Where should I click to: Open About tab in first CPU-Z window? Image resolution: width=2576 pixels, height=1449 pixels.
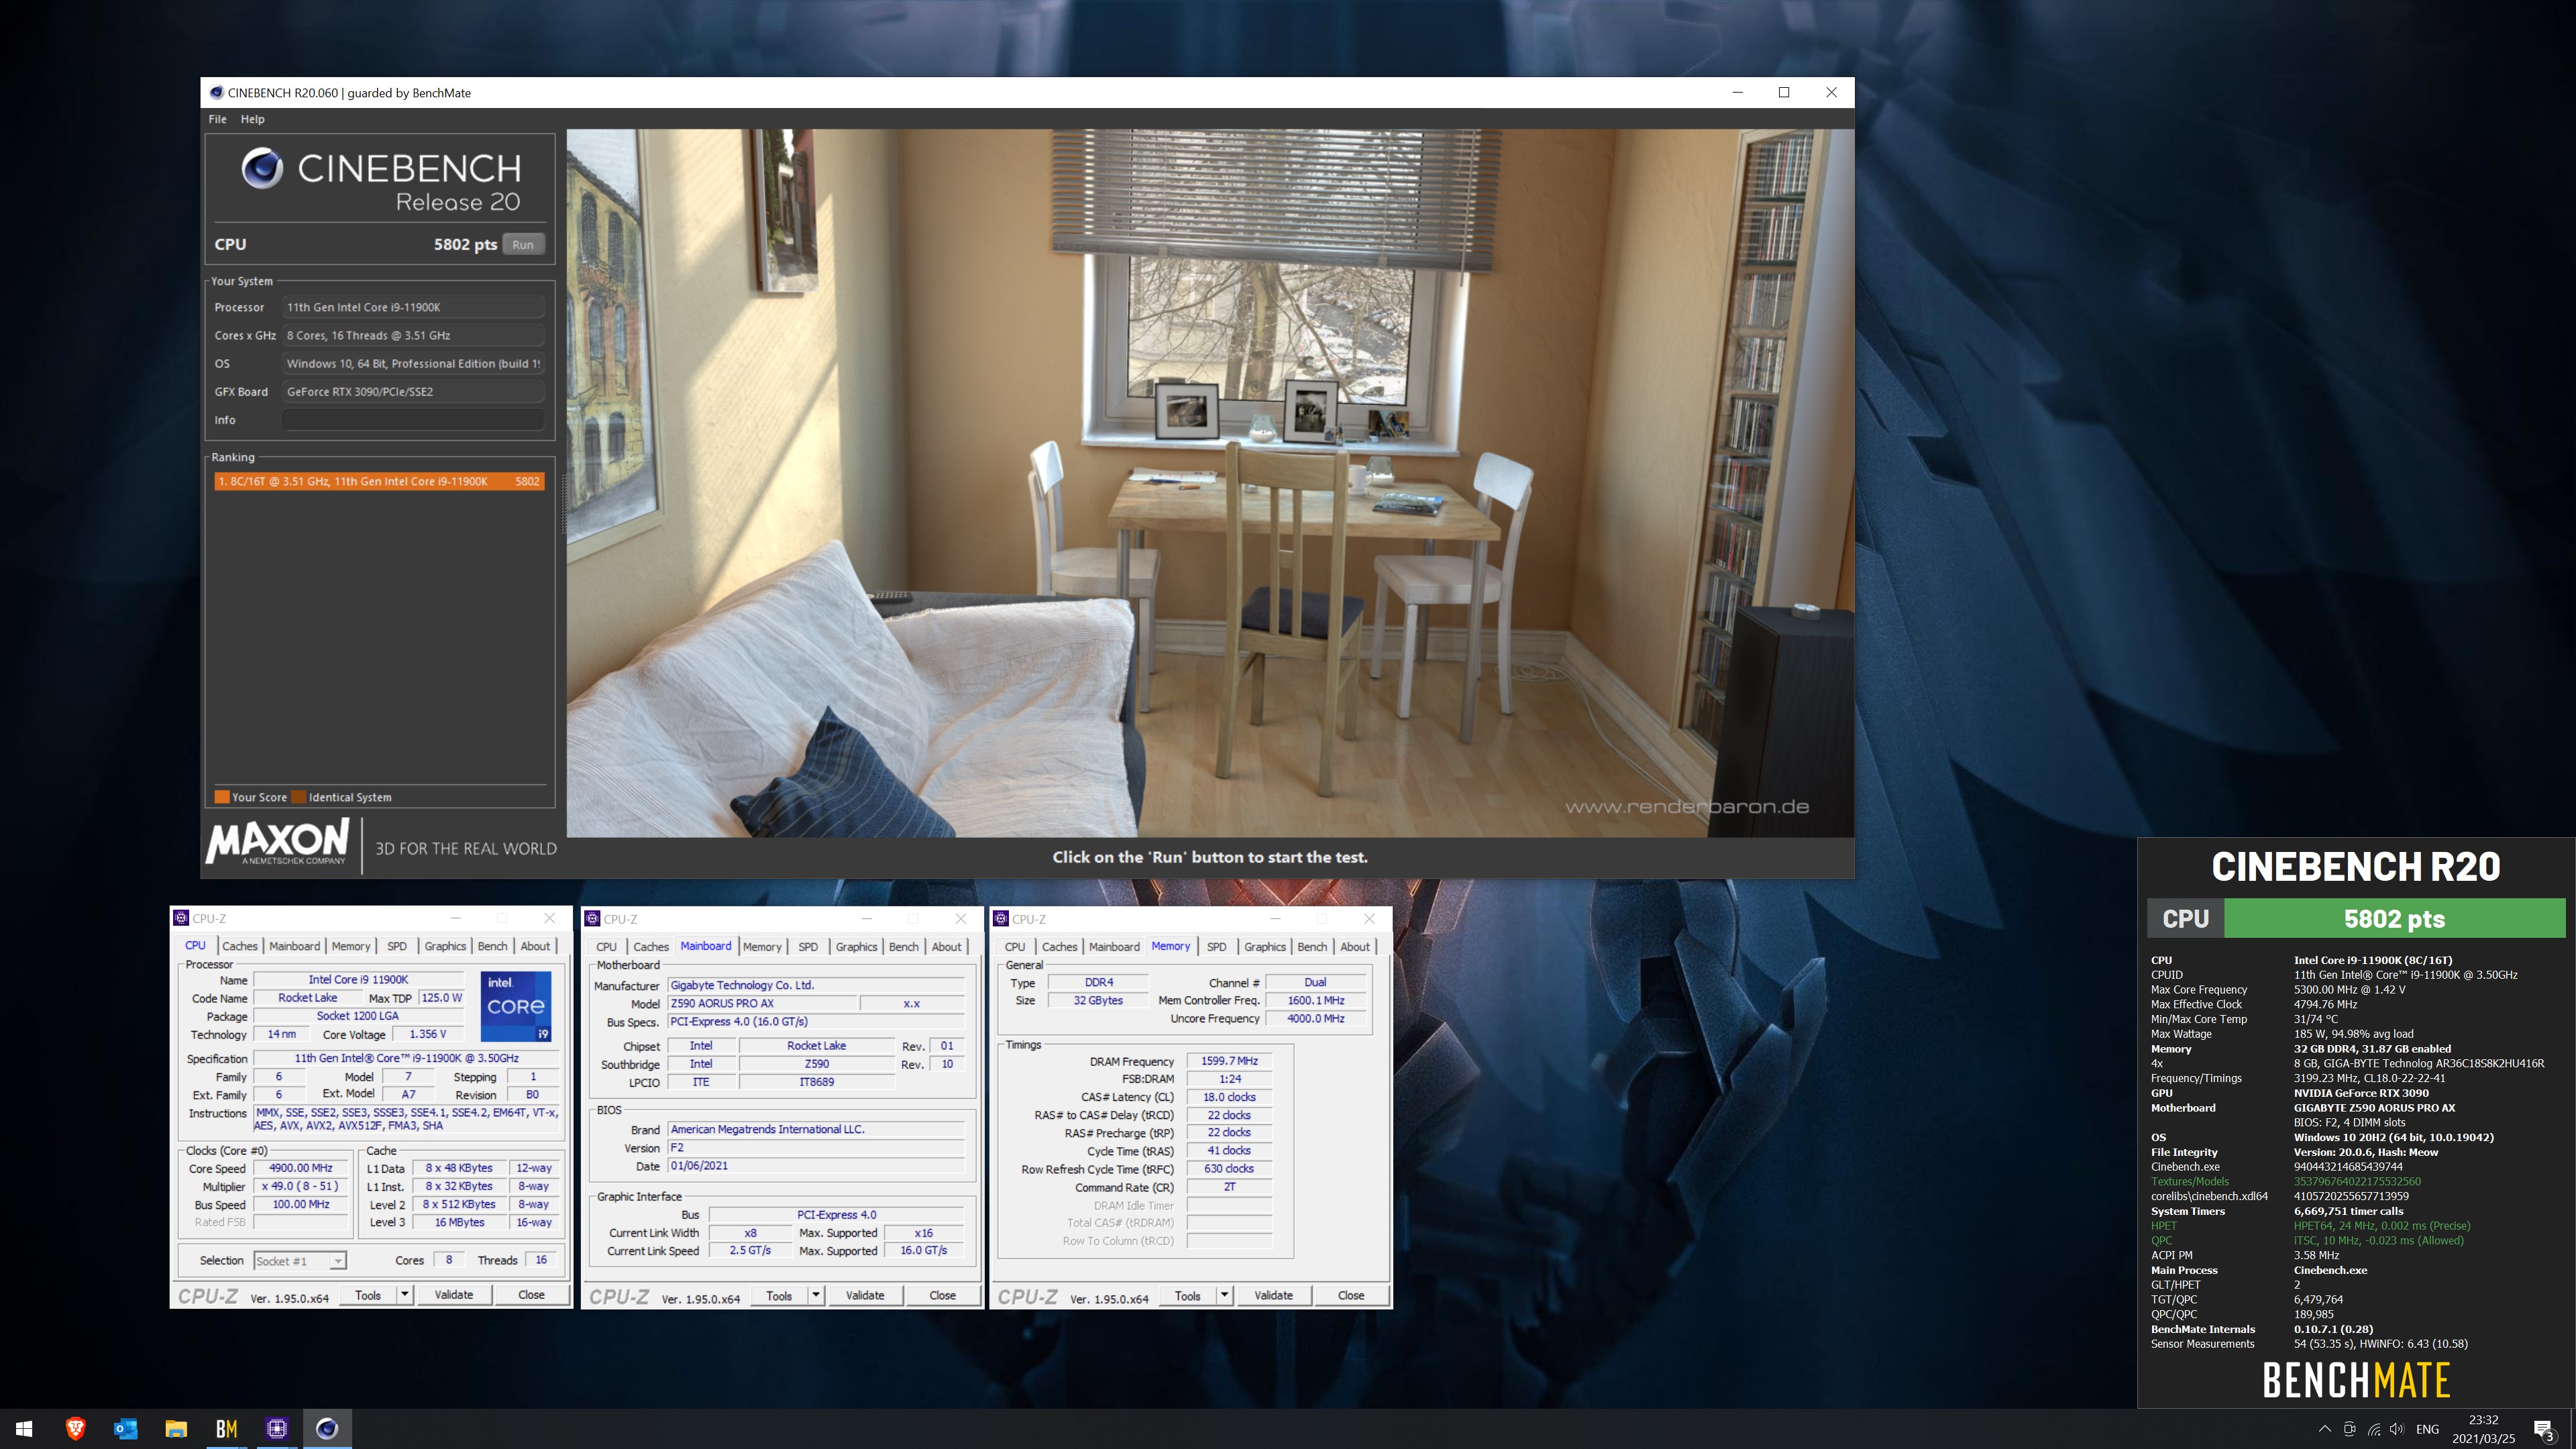(x=535, y=946)
